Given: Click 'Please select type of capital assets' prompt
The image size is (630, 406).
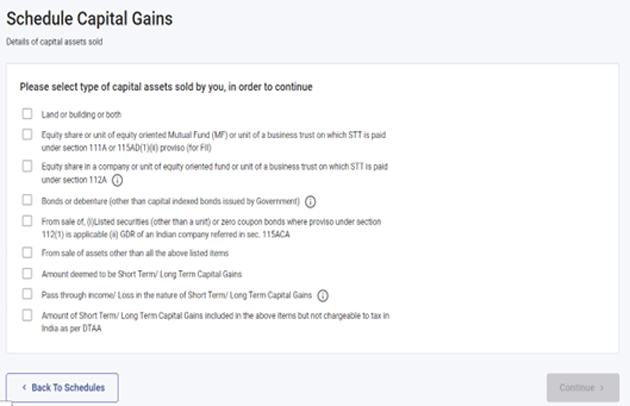Looking at the screenshot, I should pos(166,87).
